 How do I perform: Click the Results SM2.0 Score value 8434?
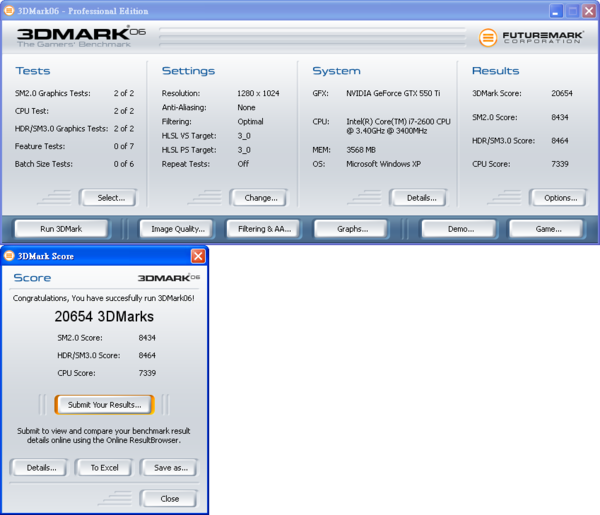[x=559, y=117]
